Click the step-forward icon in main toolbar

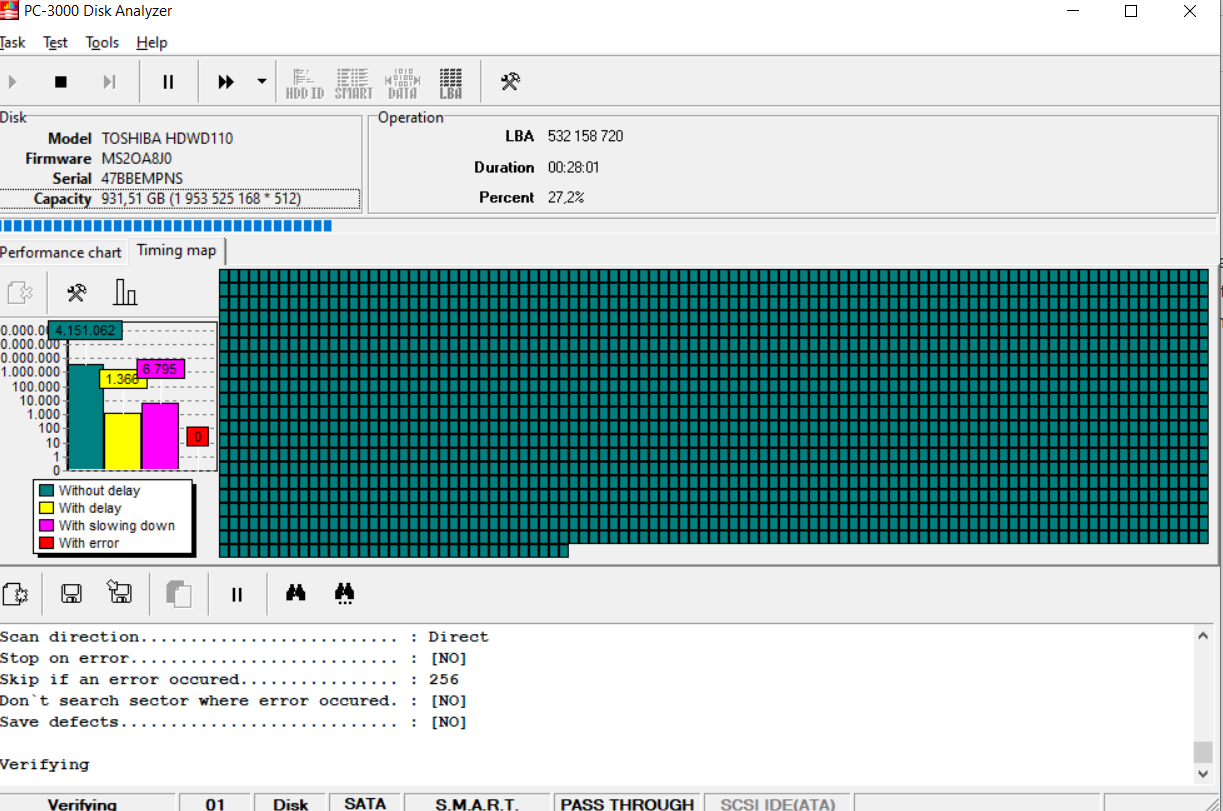[x=110, y=82]
